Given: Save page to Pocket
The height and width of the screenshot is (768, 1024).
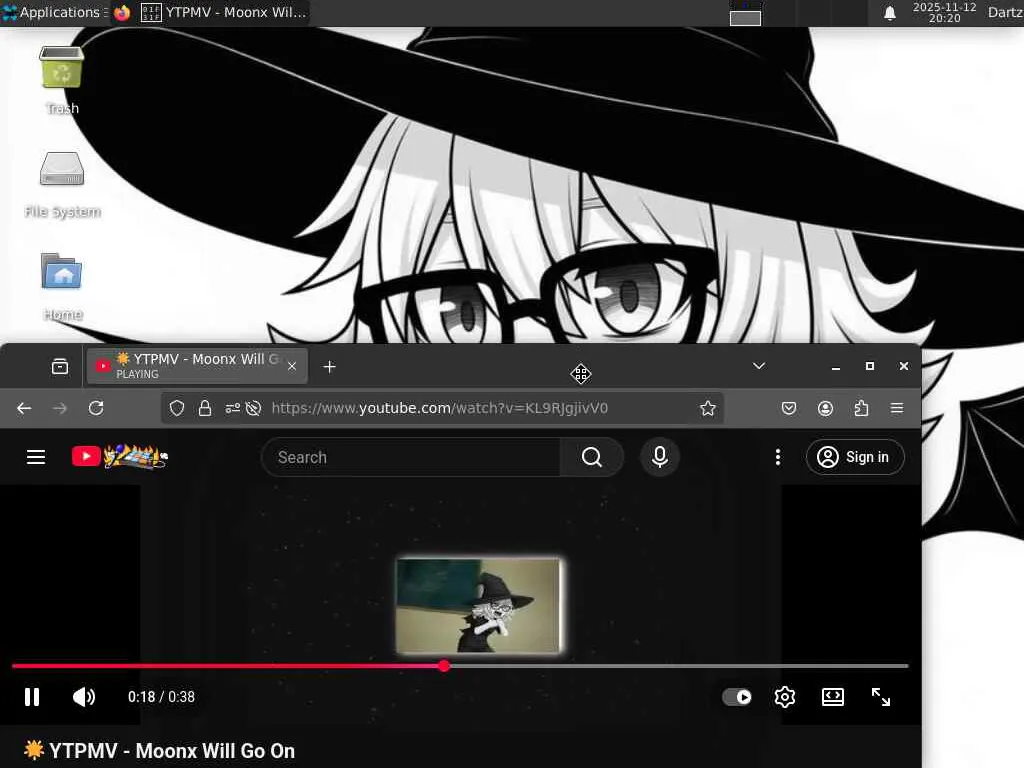Looking at the screenshot, I should click(x=789, y=408).
